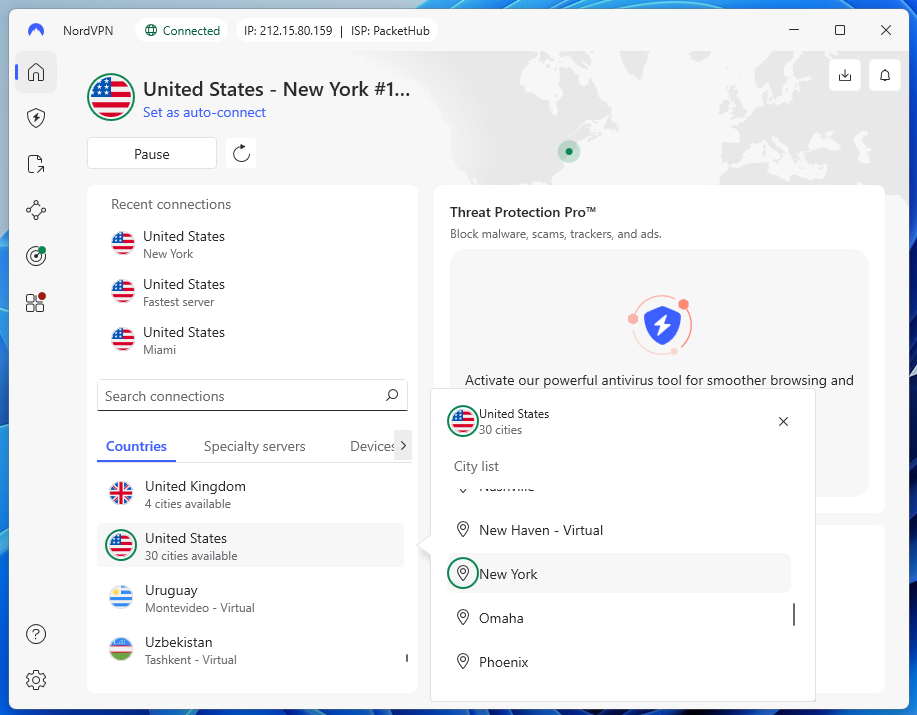Image resolution: width=917 pixels, height=715 pixels.
Task: Open the apps grid icon in sidebar
Action: (36, 302)
